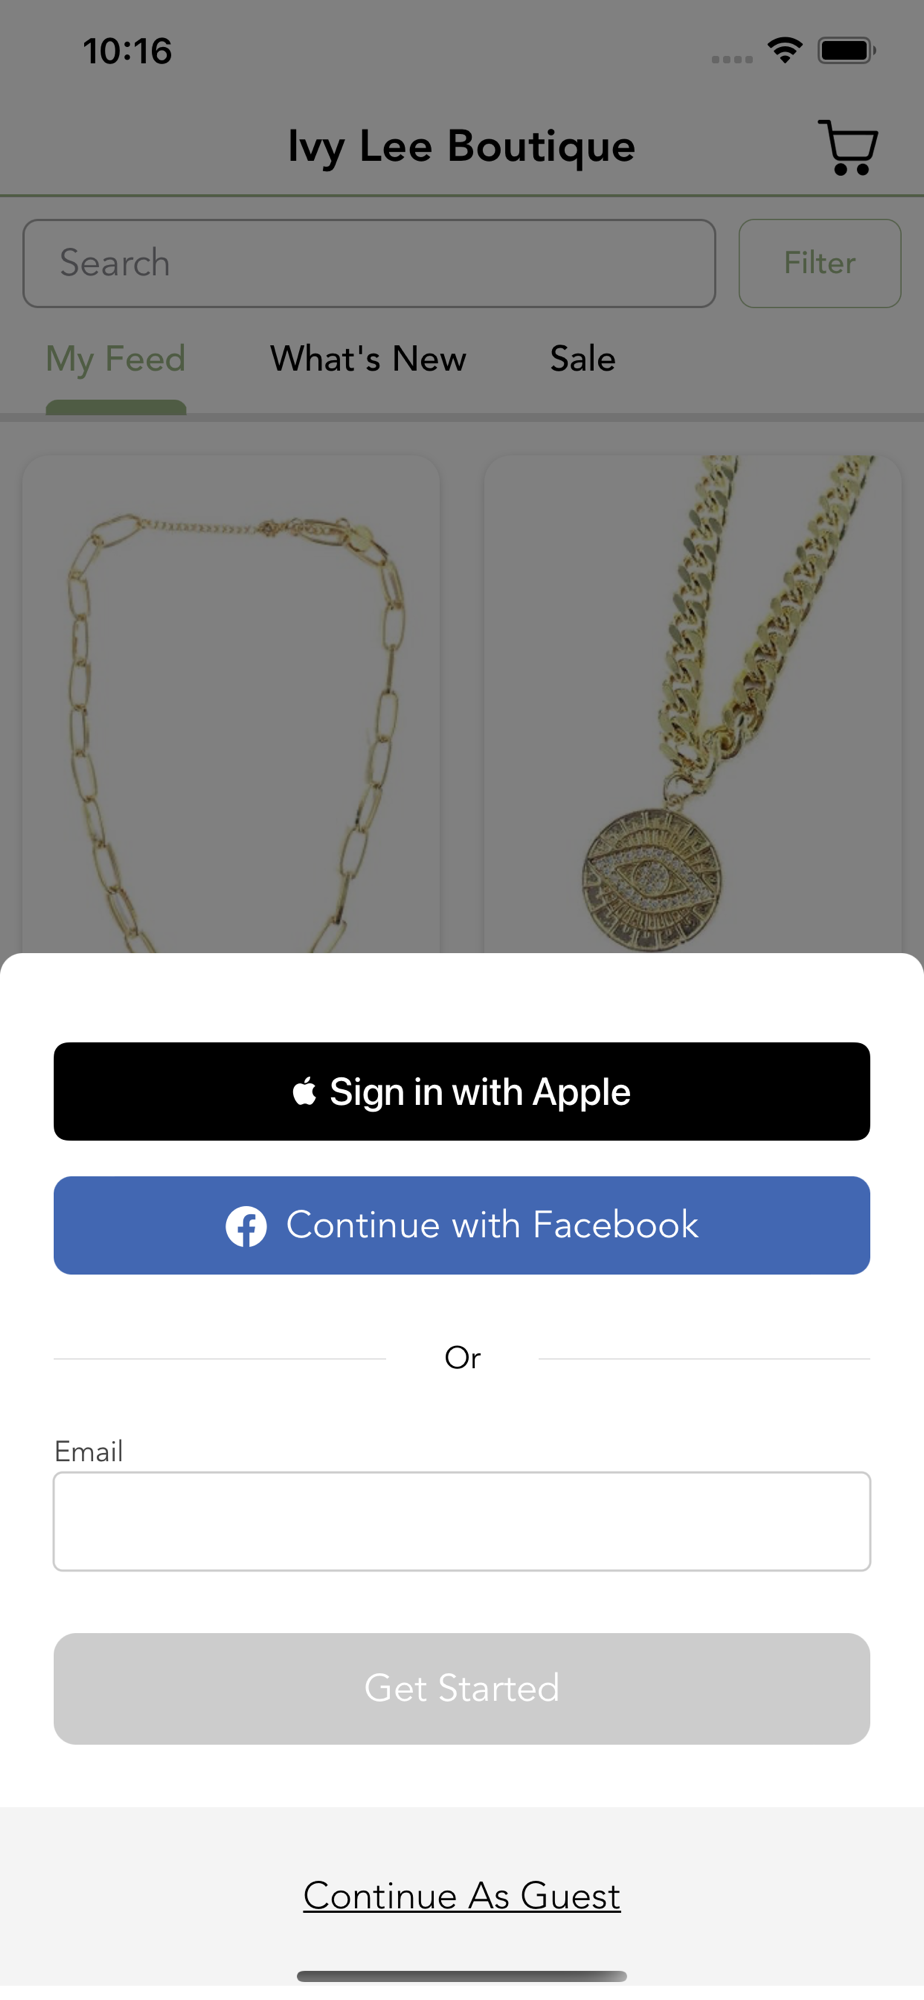924x2000 pixels.
Task: Tap the Facebook logo icon
Action: pyautogui.click(x=246, y=1226)
